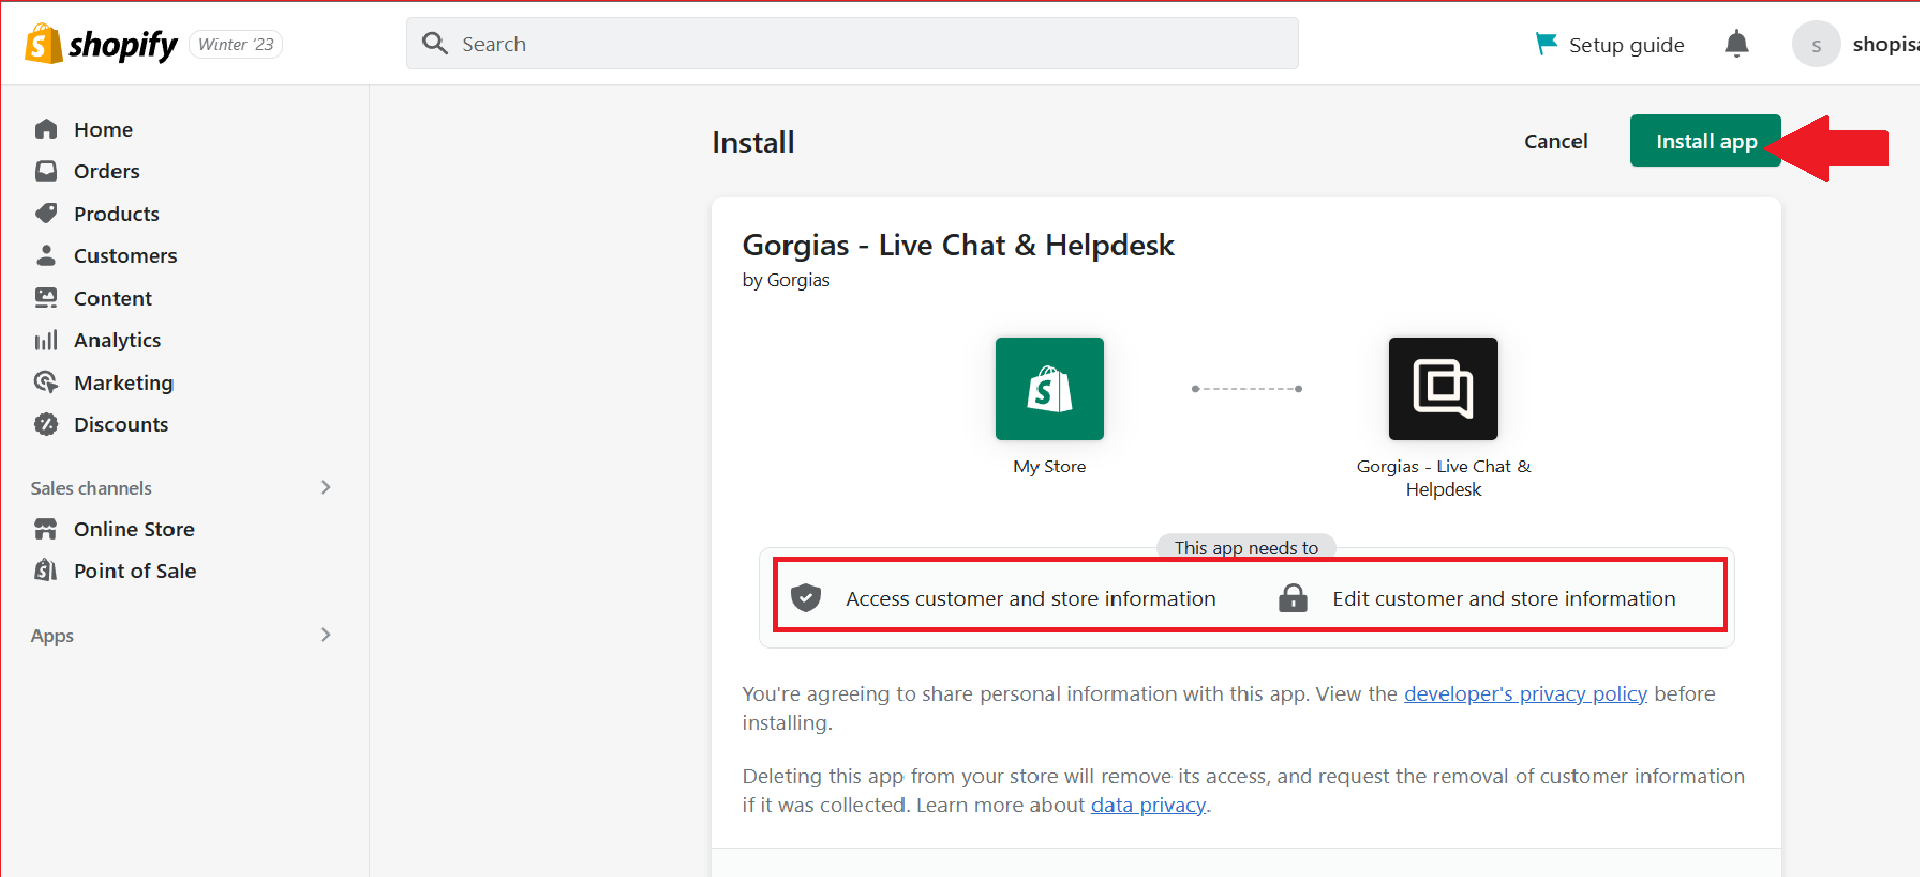The image size is (1920, 877).
Task: Go to Products page
Action: (117, 213)
